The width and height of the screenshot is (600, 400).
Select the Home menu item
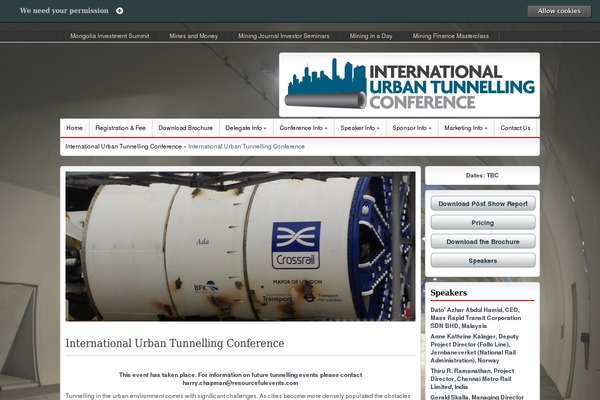pyautogui.click(x=75, y=128)
